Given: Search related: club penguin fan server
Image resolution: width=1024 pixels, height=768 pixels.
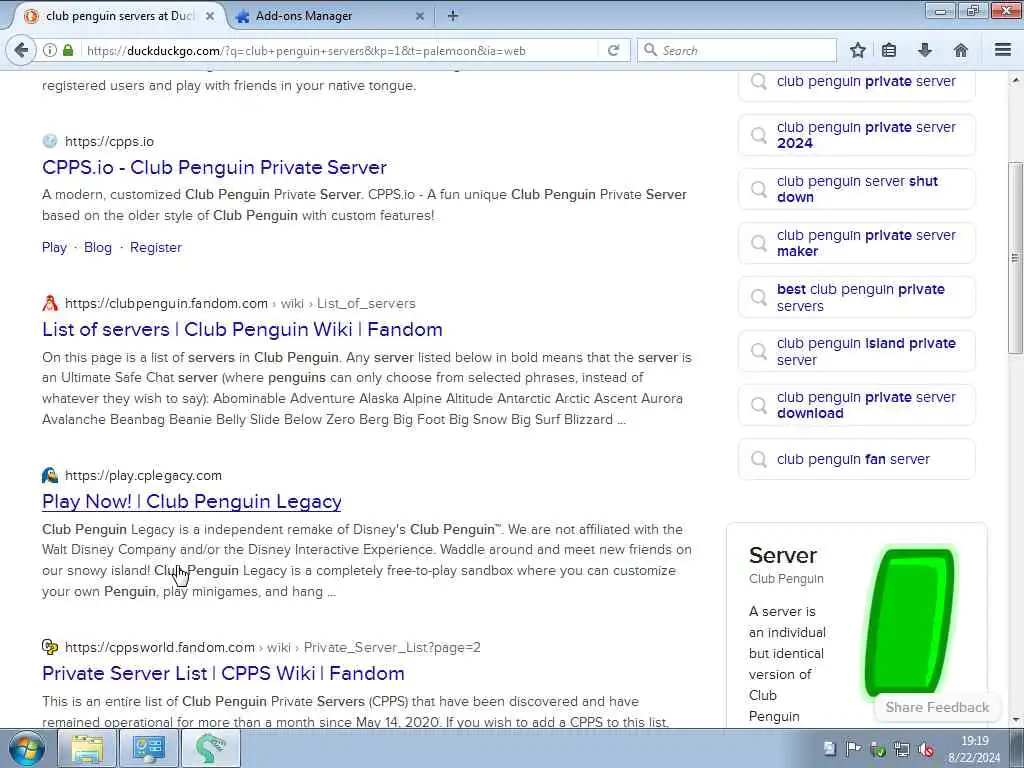Looking at the screenshot, I should click(857, 459).
